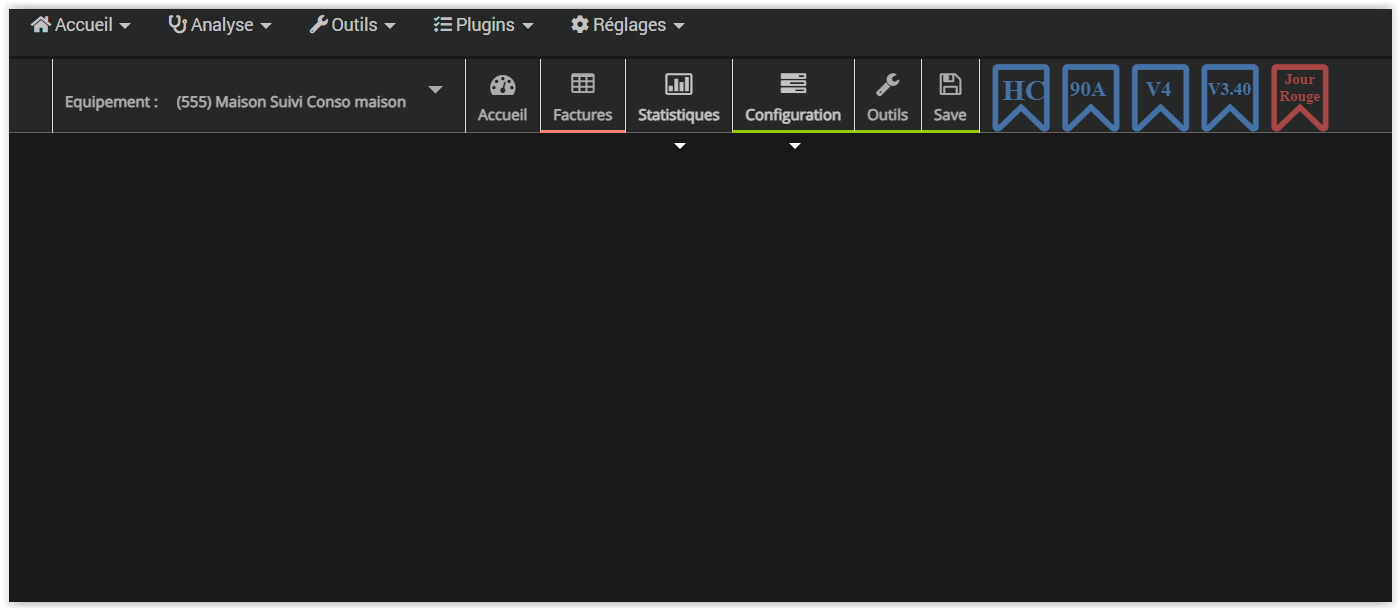Select the Maison Suivi Conso maison equipment field
1400x610 pixels.
(x=290, y=102)
